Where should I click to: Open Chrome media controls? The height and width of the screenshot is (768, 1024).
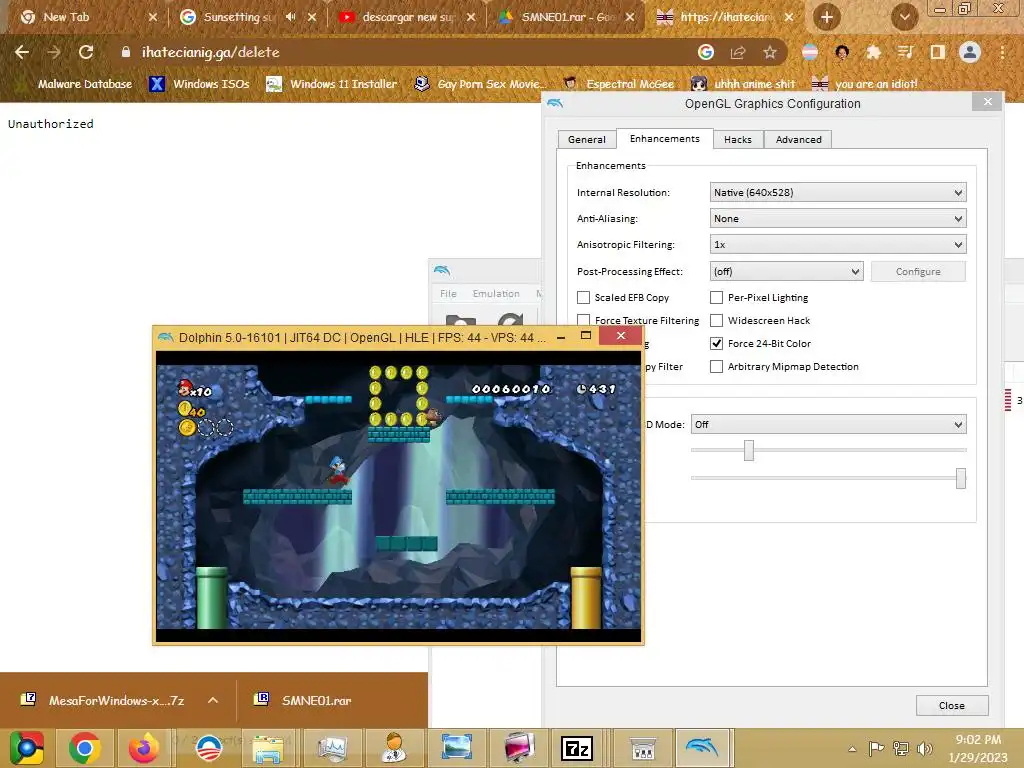pos(905,52)
